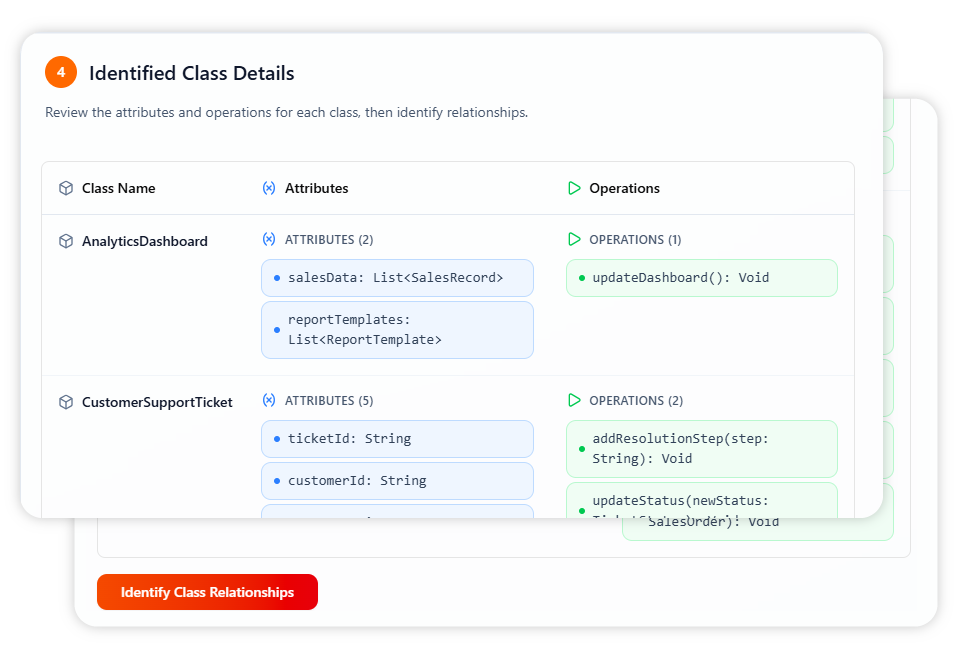Image resolution: width=958 pixels, height=652 pixels.
Task: Click variable icon next to ATTRIBUTES (5)
Action: pyautogui.click(x=268, y=401)
